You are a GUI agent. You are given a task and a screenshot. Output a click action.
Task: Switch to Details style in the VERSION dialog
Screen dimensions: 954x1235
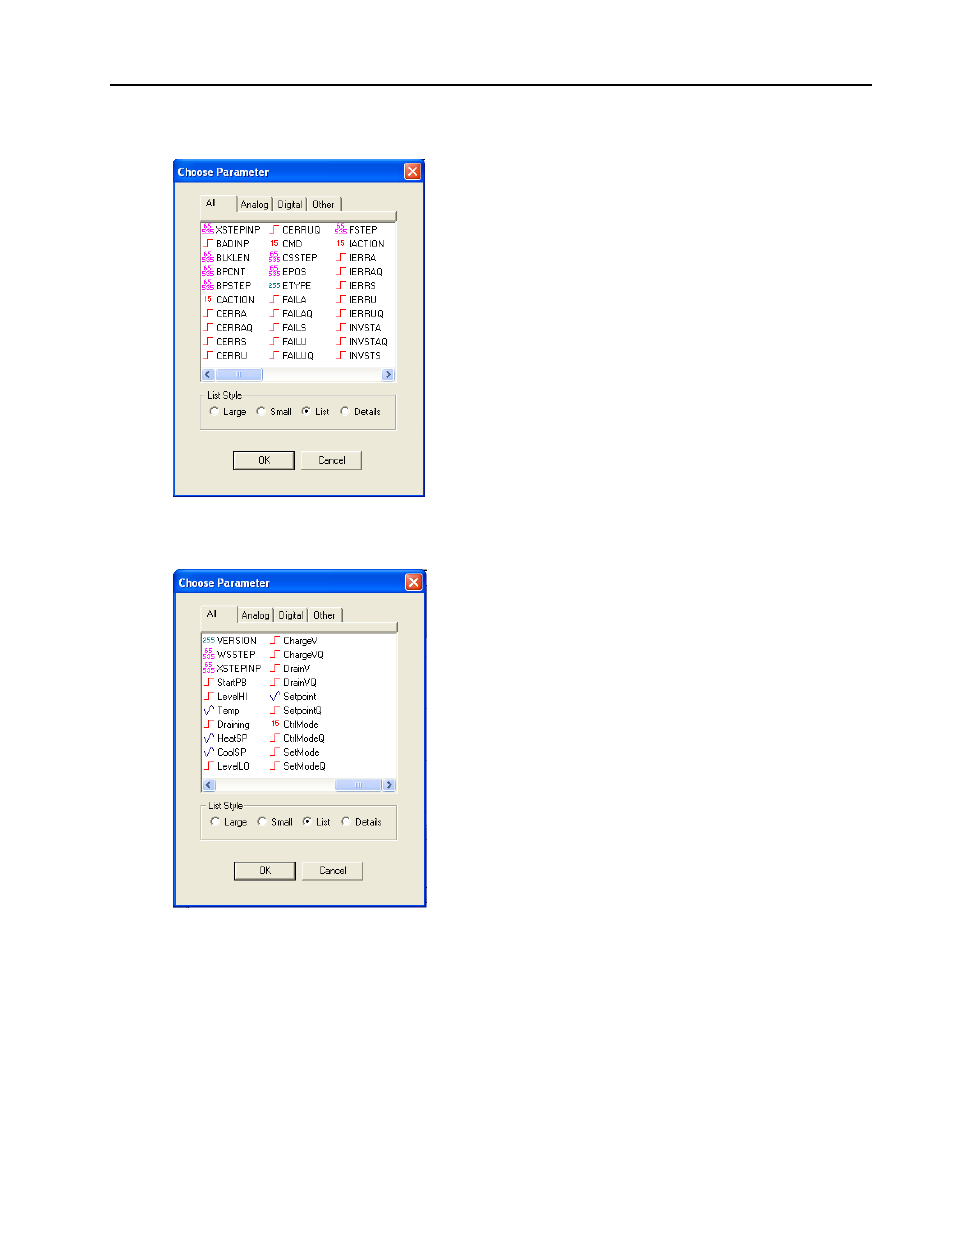click(346, 822)
